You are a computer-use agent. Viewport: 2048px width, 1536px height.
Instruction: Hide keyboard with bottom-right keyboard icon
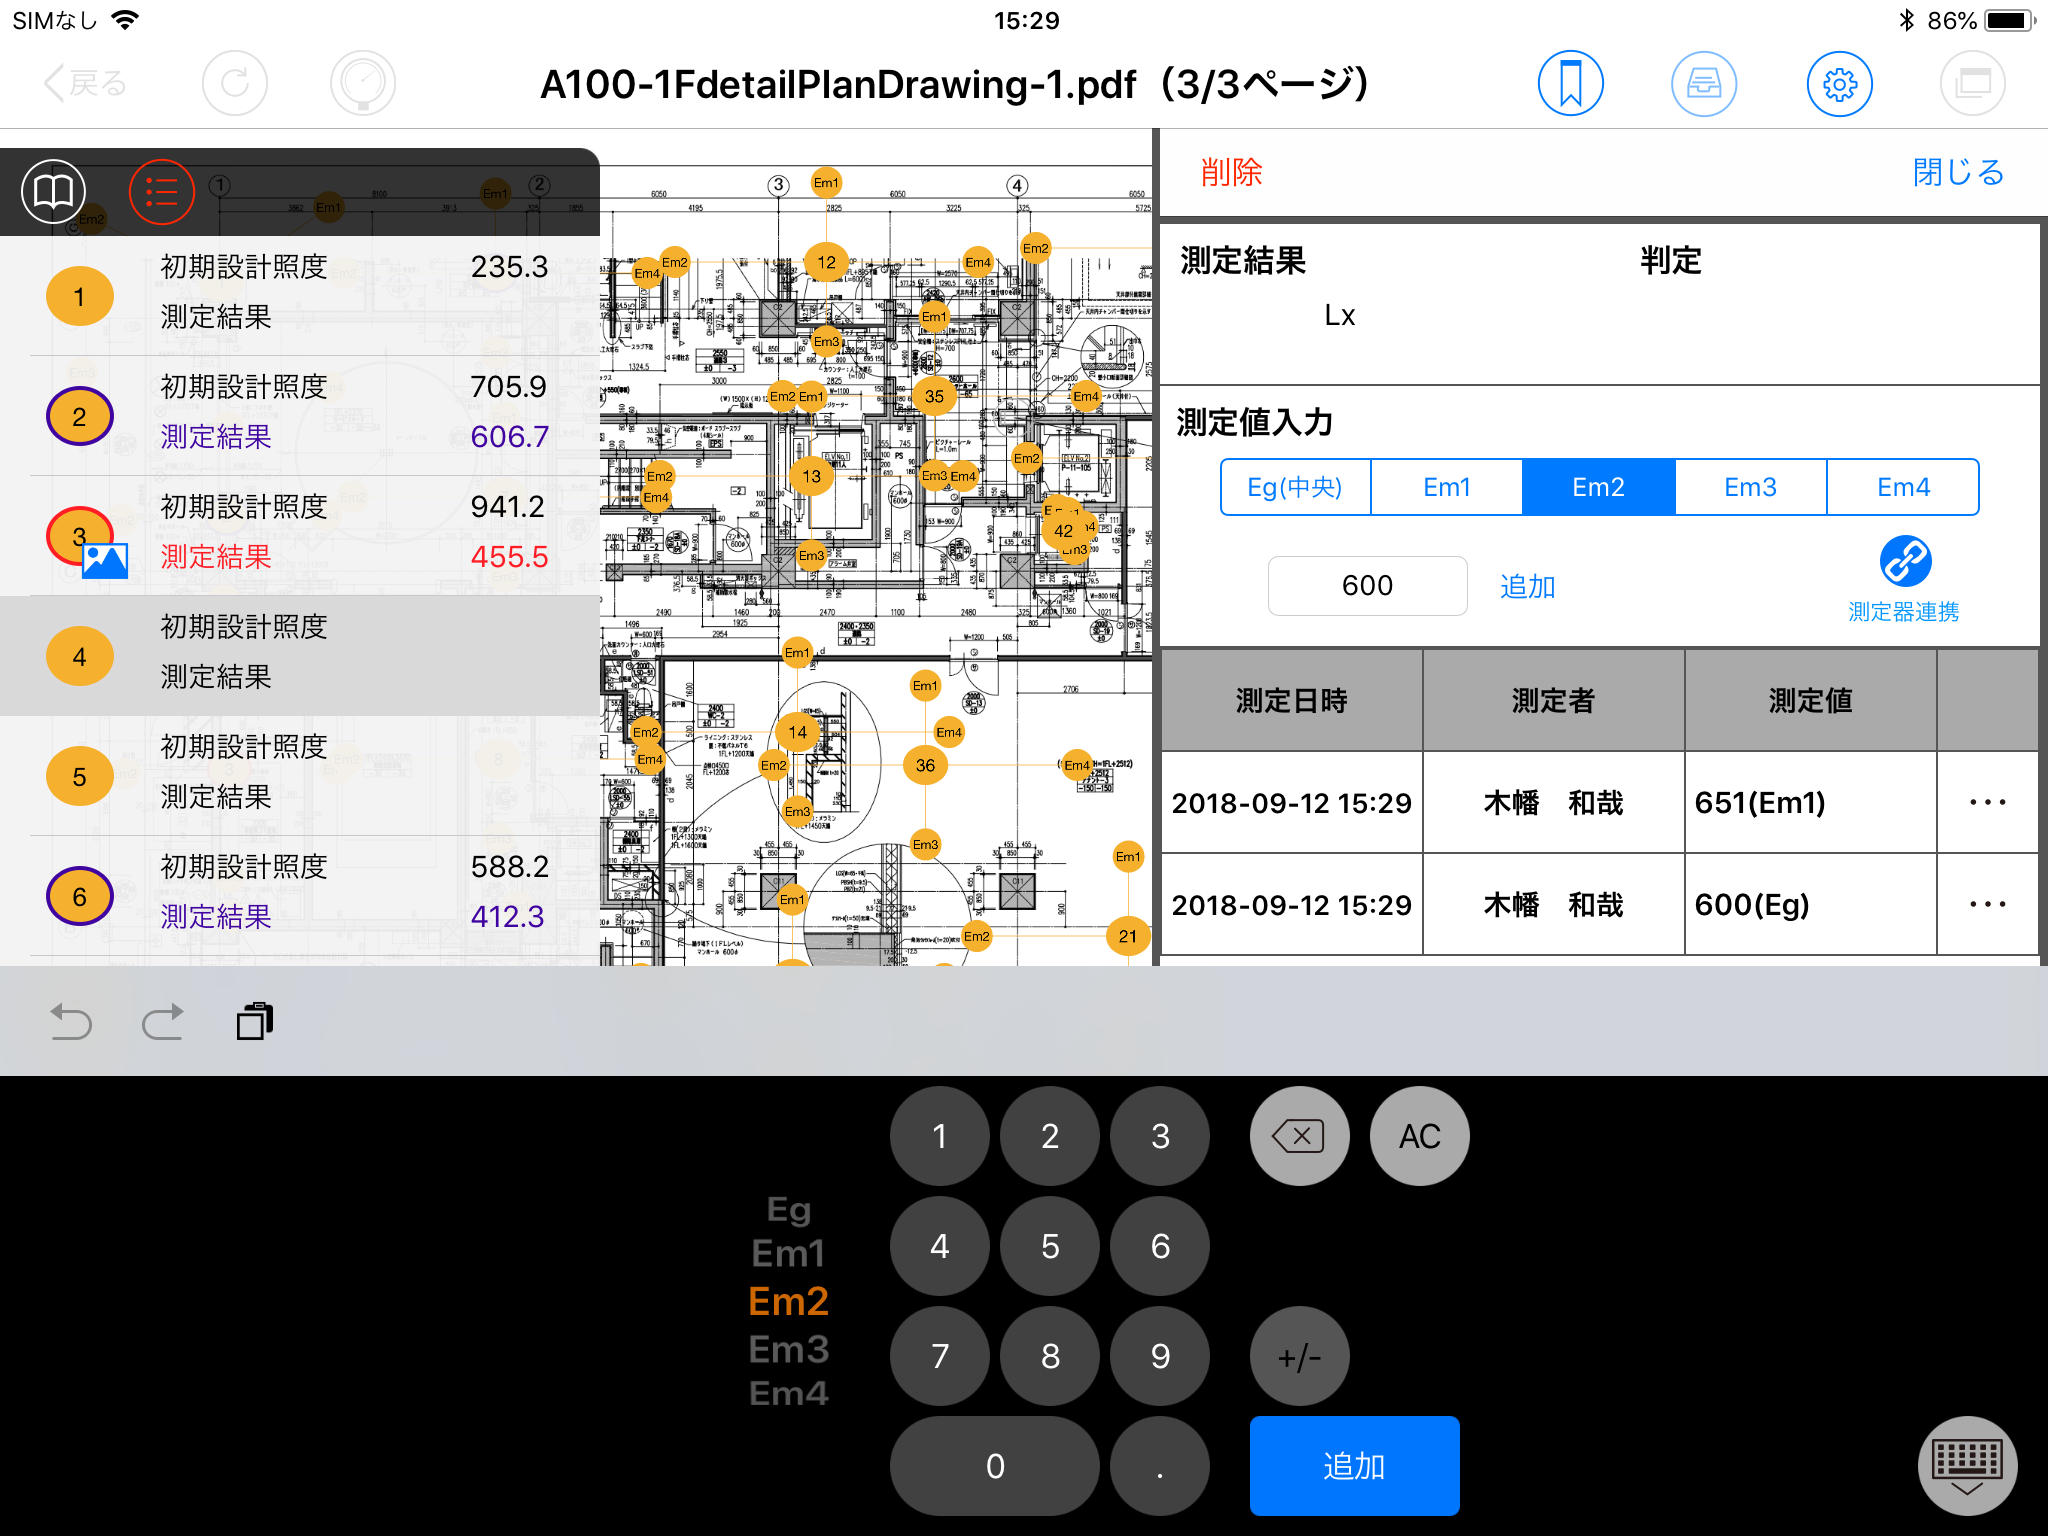(1966, 1465)
